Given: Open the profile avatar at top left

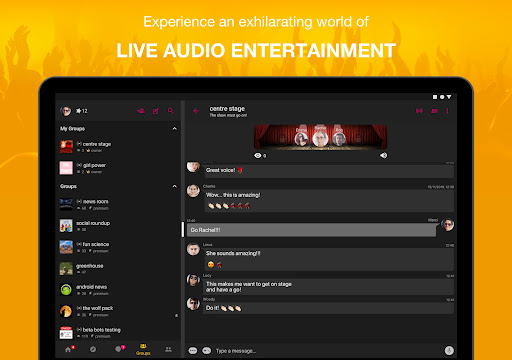Looking at the screenshot, I should point(66,111).
